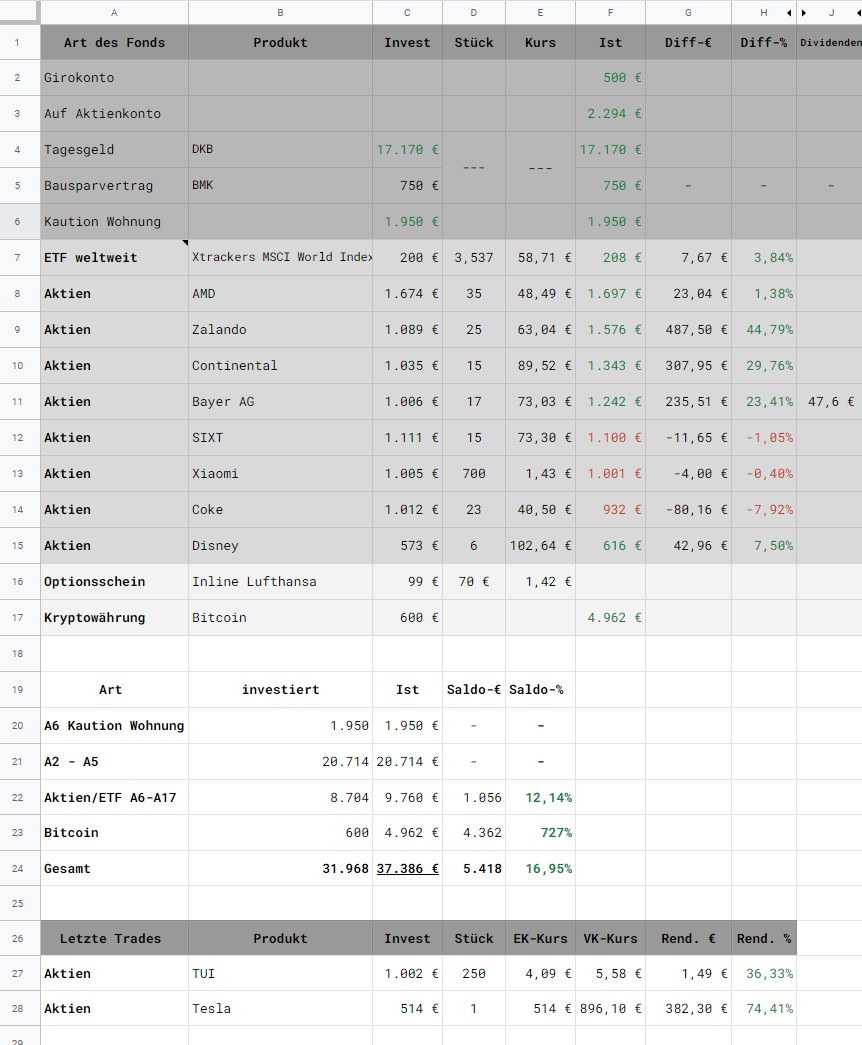Click the select-all corner box of the sheet
862x1045 pixels.
click(20, 12)
